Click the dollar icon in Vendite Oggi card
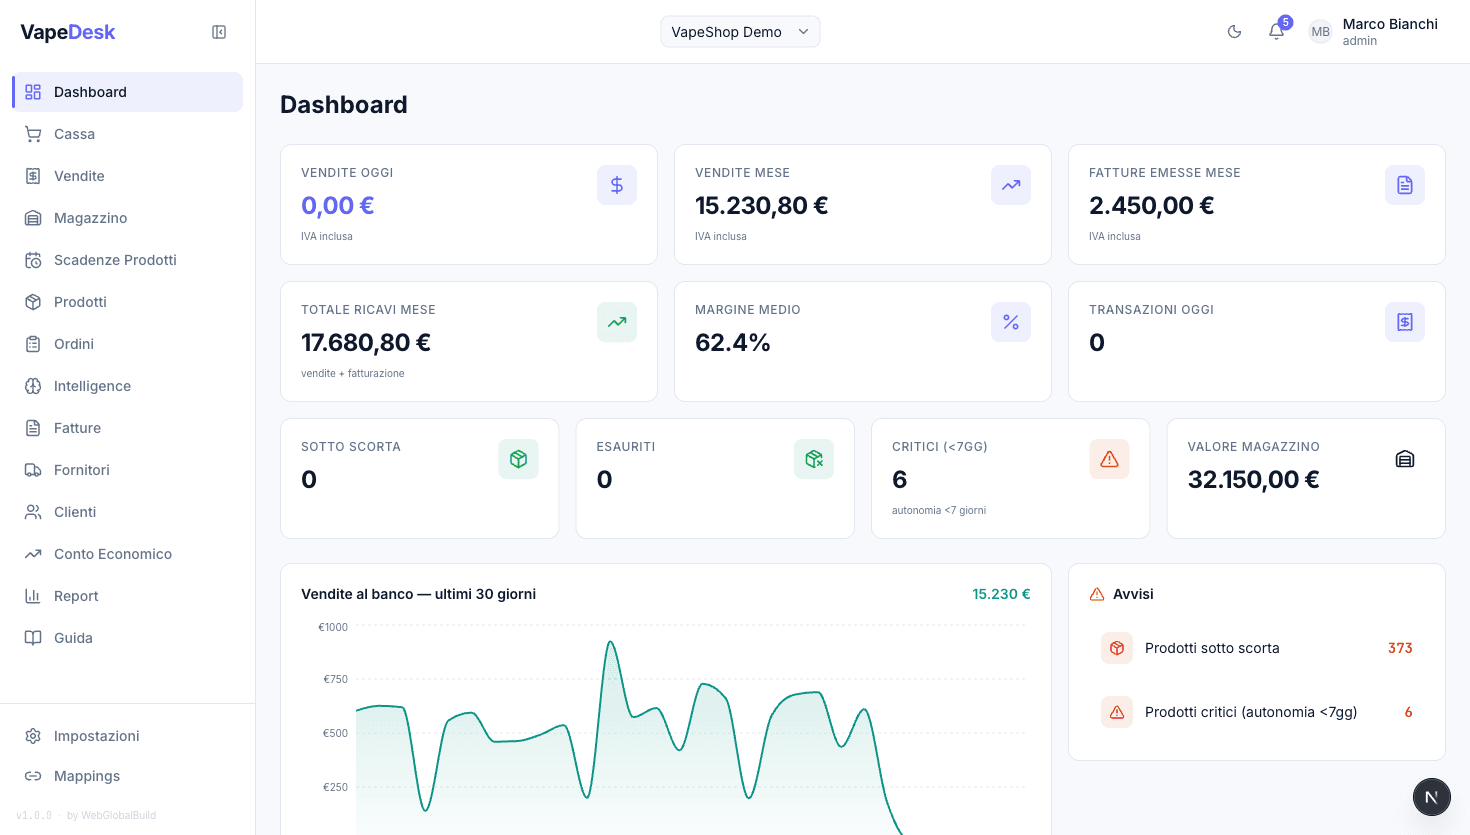 pos(617,185)
